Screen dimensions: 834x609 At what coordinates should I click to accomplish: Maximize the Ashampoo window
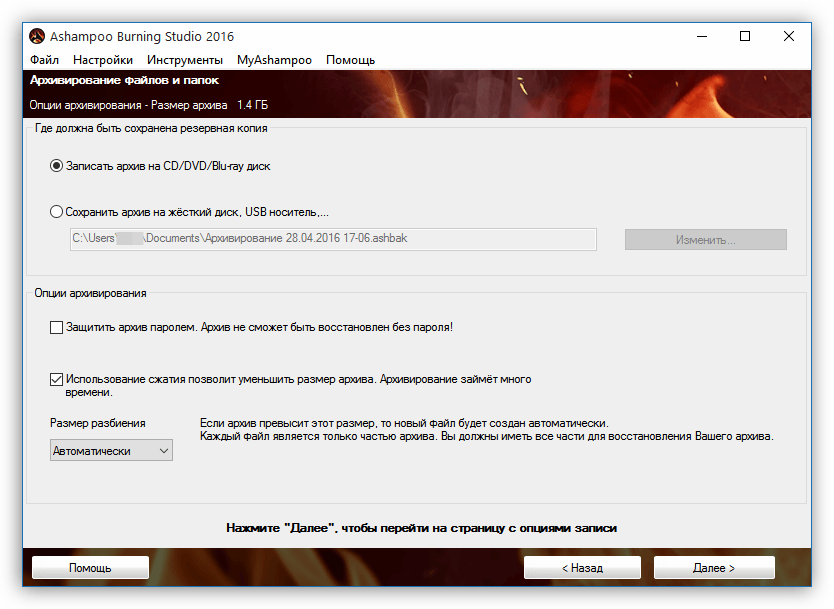click(745, 36)
